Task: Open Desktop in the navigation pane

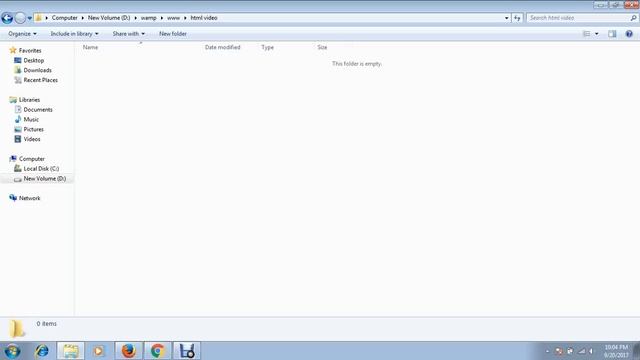Action: tap(33, 60)
